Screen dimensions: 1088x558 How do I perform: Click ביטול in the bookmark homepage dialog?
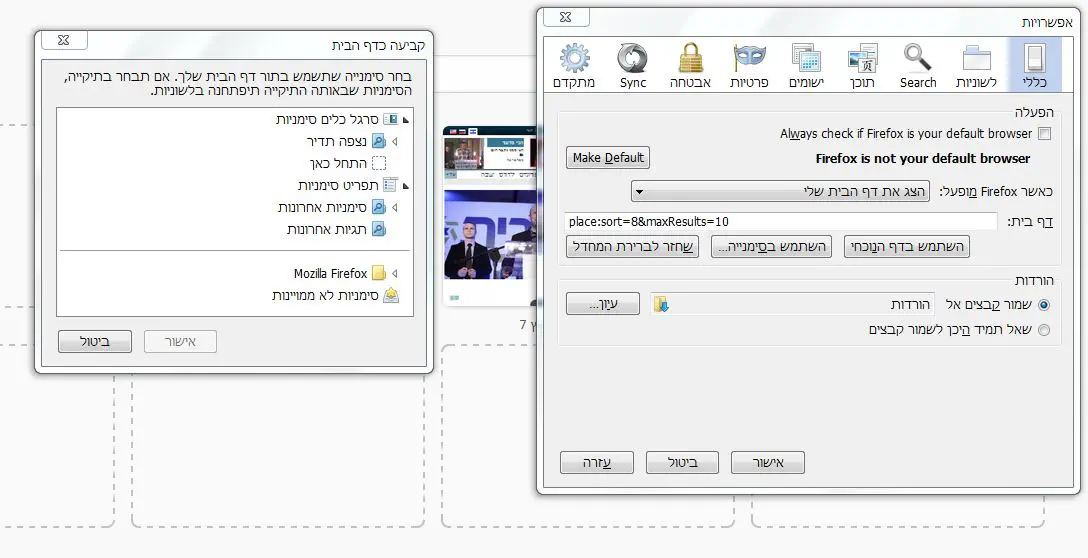(x=95, y=342)
